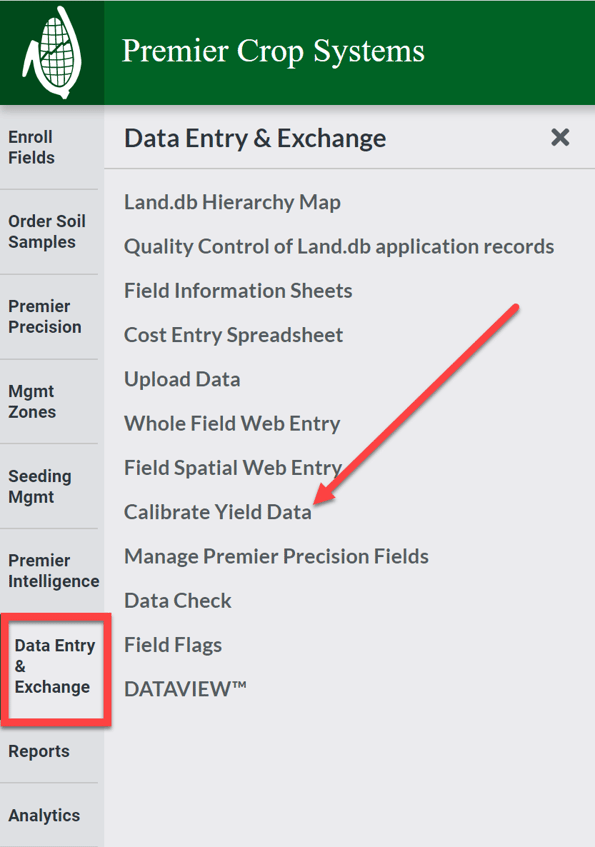Viewport: 595px width, 847px height.
Task: Click Upload Data
Action: pos(182,379)
